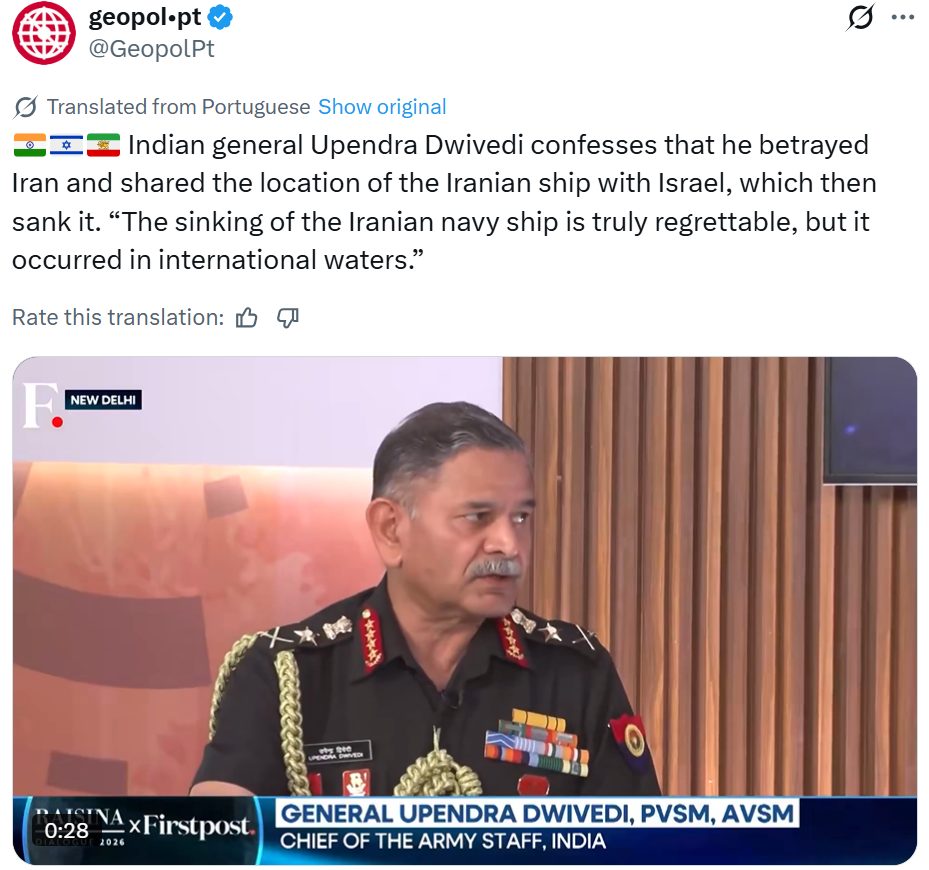Click the 0:28 video duration label

(x=66, y=830)
